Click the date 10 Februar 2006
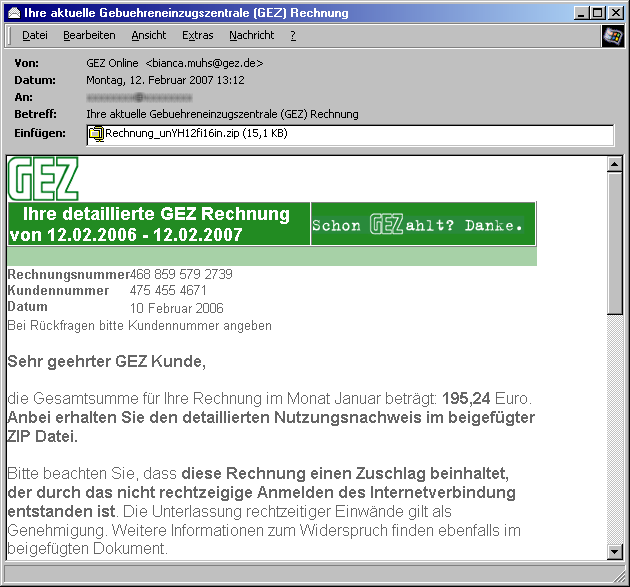Viewport: 630px width, 587px height. [x=176, y=308]
